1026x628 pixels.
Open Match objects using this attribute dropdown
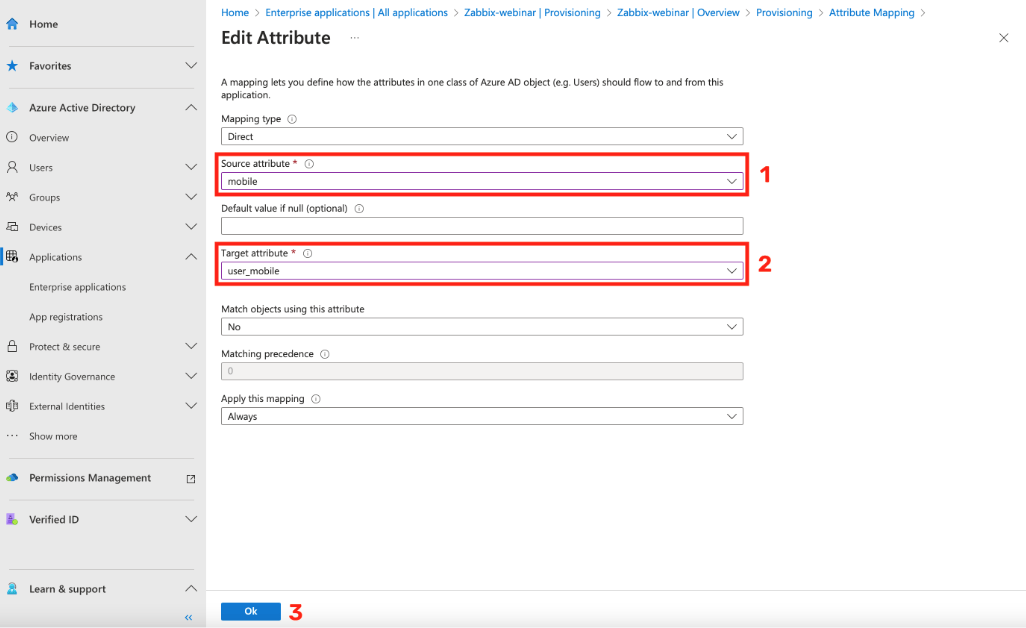pyautogui.click(x=481, y=327)
